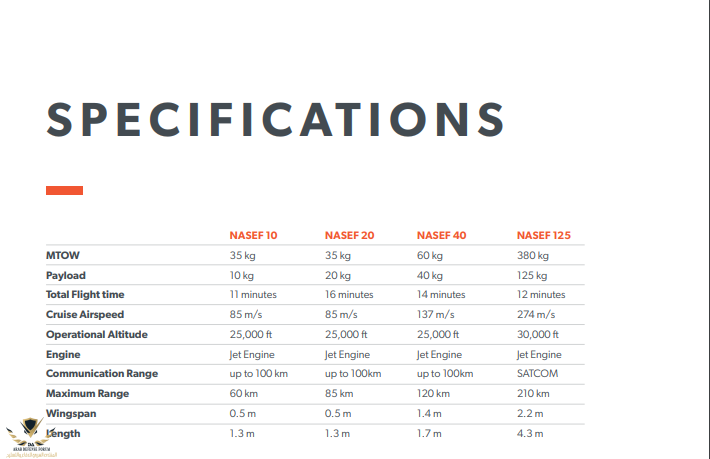Click the Arab Defense Forum logo watermark
Screen dimensions: 710x459
pyautogui.click(x=31, y=437)
